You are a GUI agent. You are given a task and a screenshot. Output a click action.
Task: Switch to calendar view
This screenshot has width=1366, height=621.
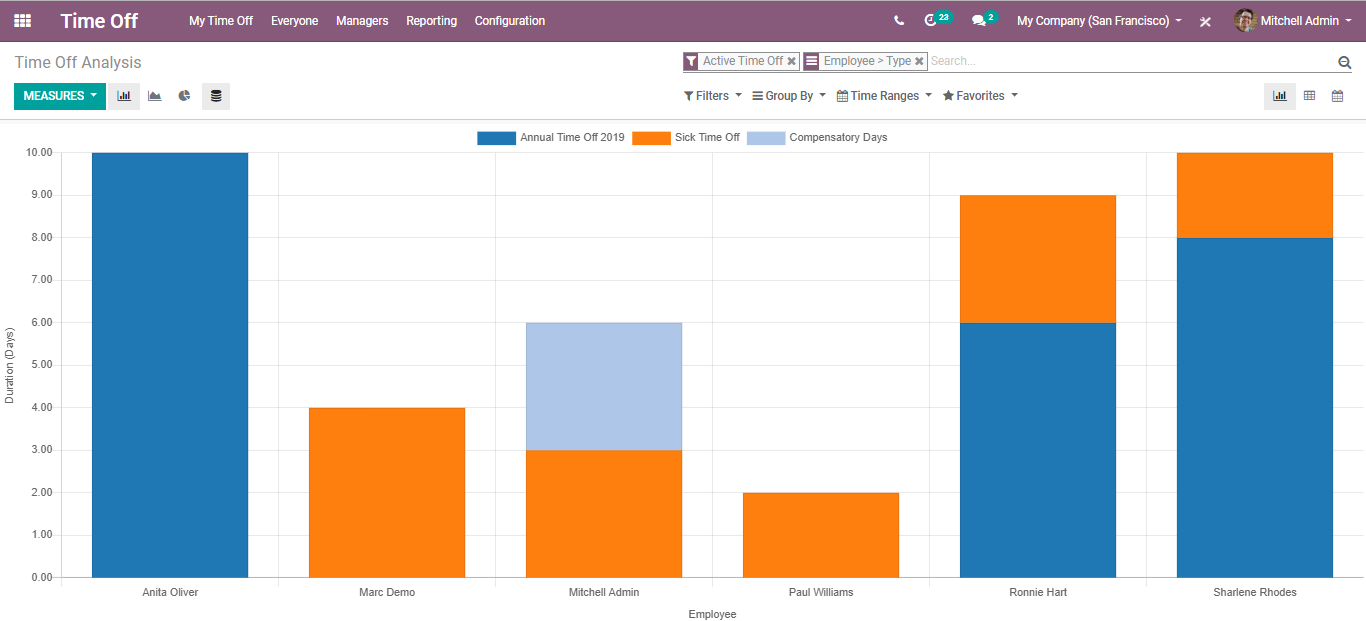(x=1337, y=96)
